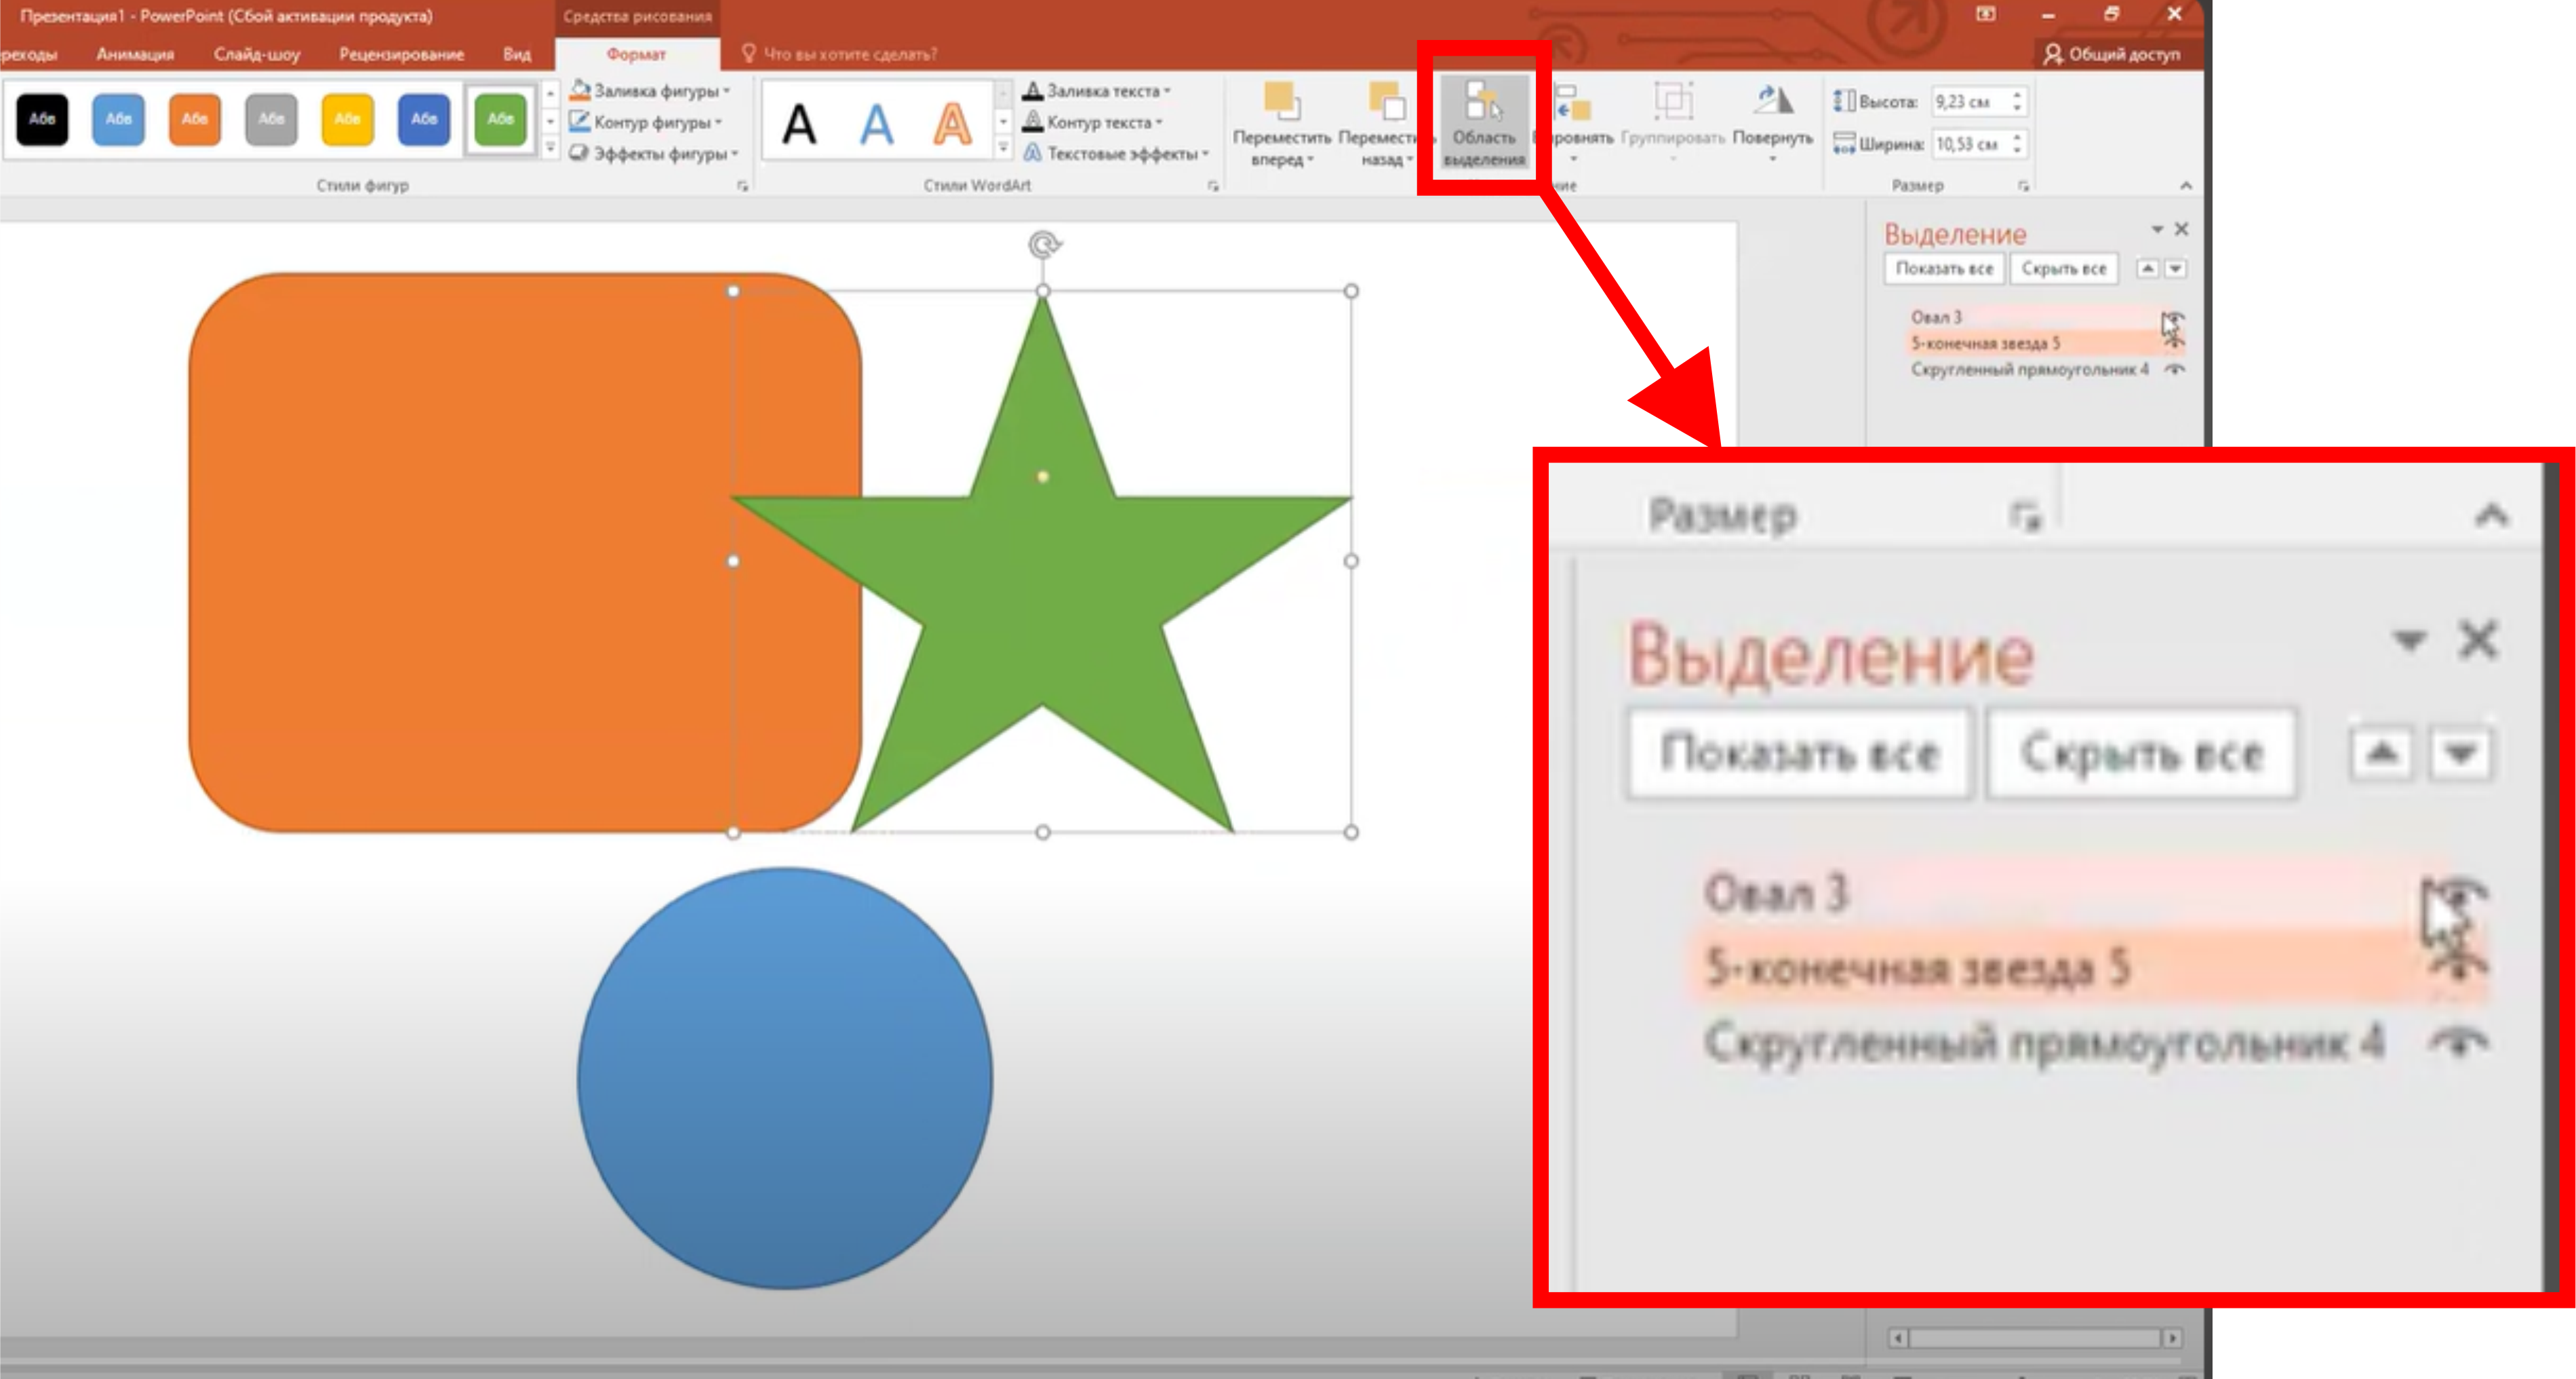Expand Текстовые эффекты dropdown
2576x1379 pixels.
(x=1205, y=153)
